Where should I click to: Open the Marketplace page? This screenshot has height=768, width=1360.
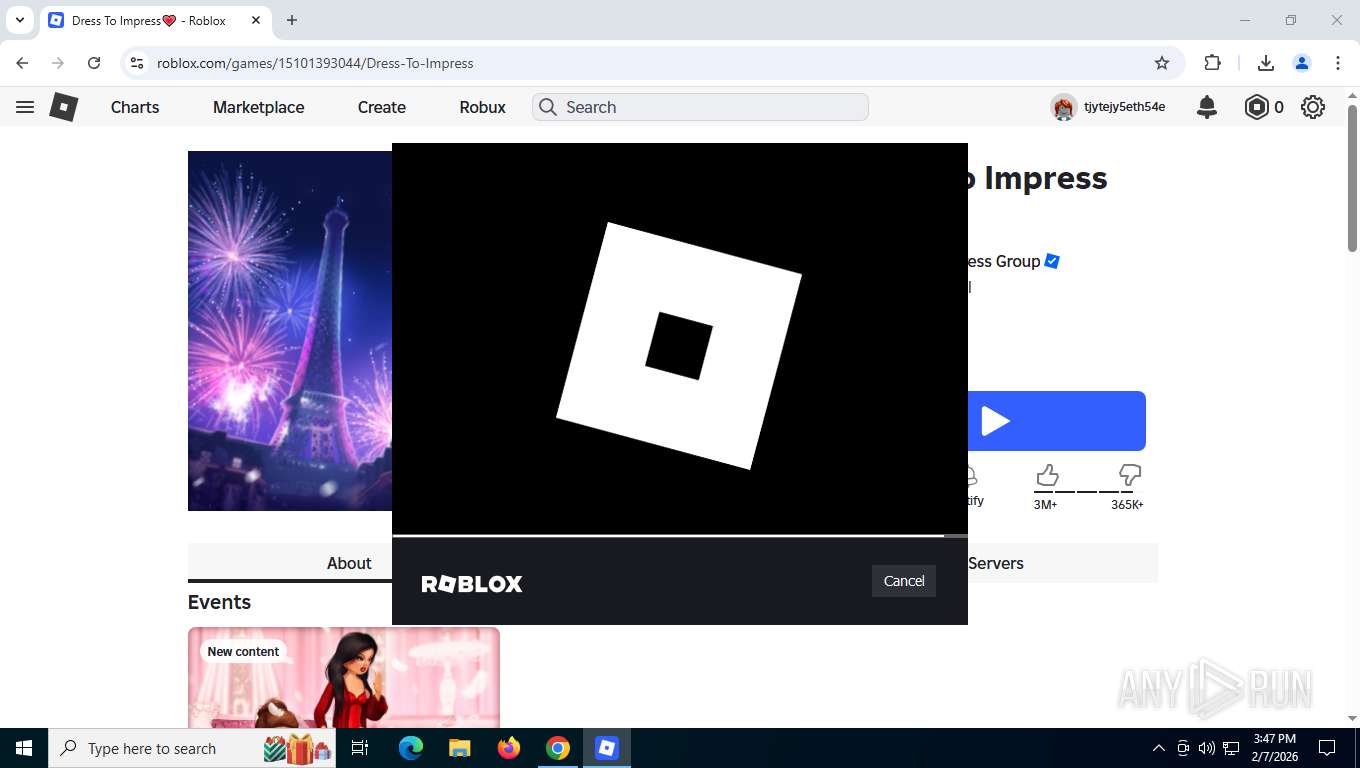coord(258,107)
